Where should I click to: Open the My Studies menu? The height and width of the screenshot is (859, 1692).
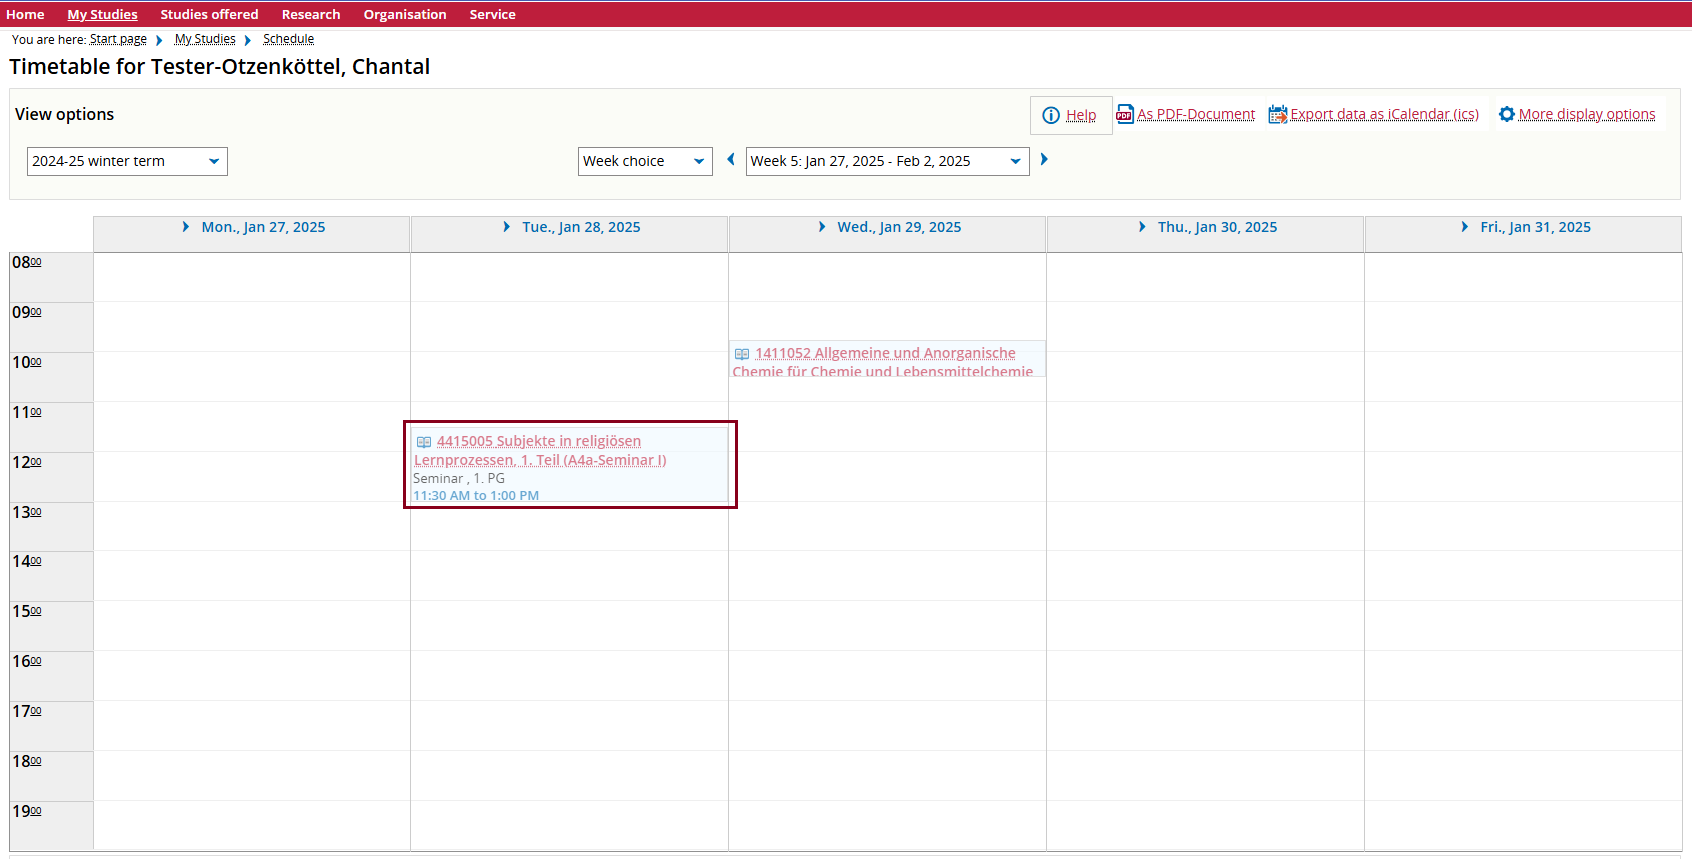tap(102, 14)
